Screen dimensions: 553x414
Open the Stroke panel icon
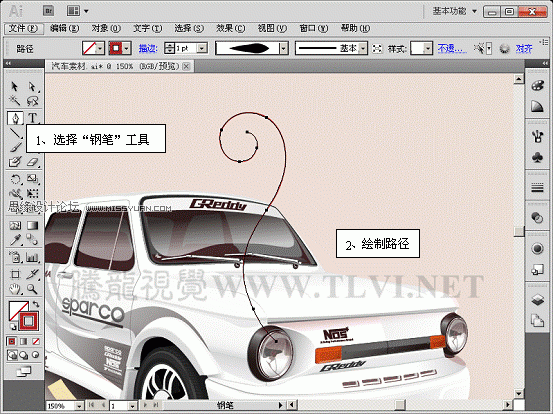537,188
